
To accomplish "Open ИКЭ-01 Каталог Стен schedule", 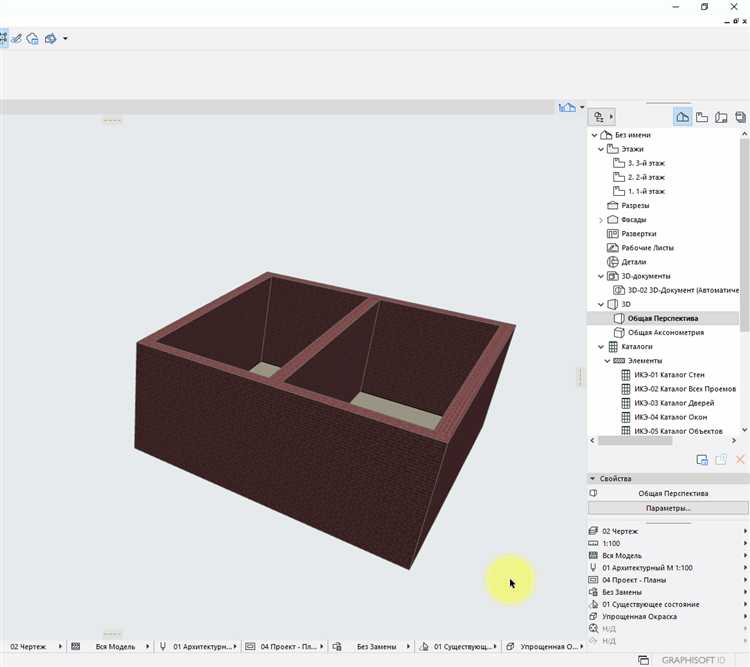I will 669,375.
